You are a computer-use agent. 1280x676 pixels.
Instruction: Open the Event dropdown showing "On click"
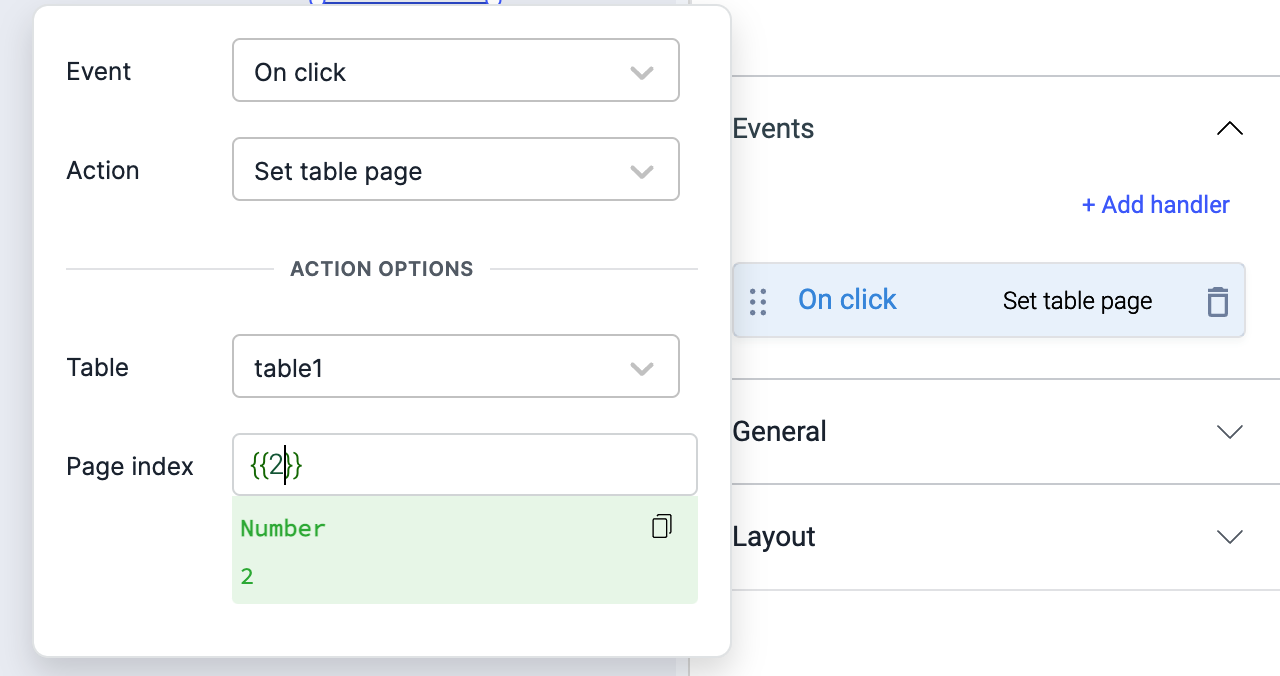coord(440,71)
